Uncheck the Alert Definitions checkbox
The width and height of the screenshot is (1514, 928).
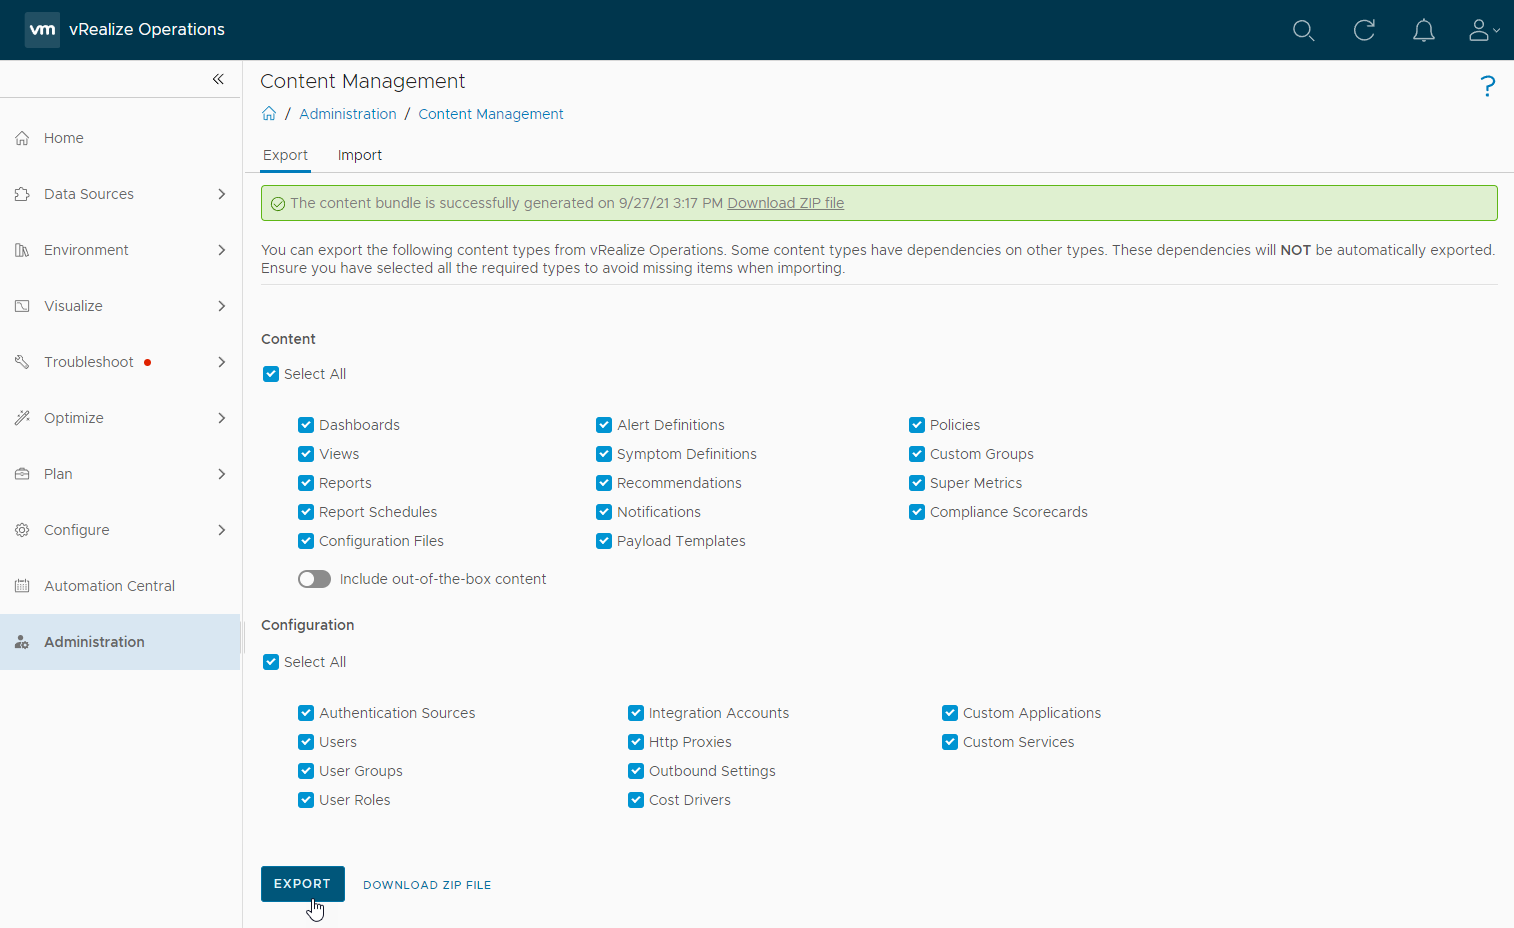click(604, 425)
